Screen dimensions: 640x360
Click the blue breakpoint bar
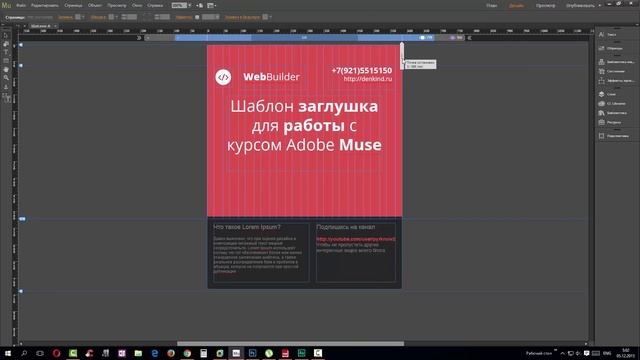pos(304,38)
